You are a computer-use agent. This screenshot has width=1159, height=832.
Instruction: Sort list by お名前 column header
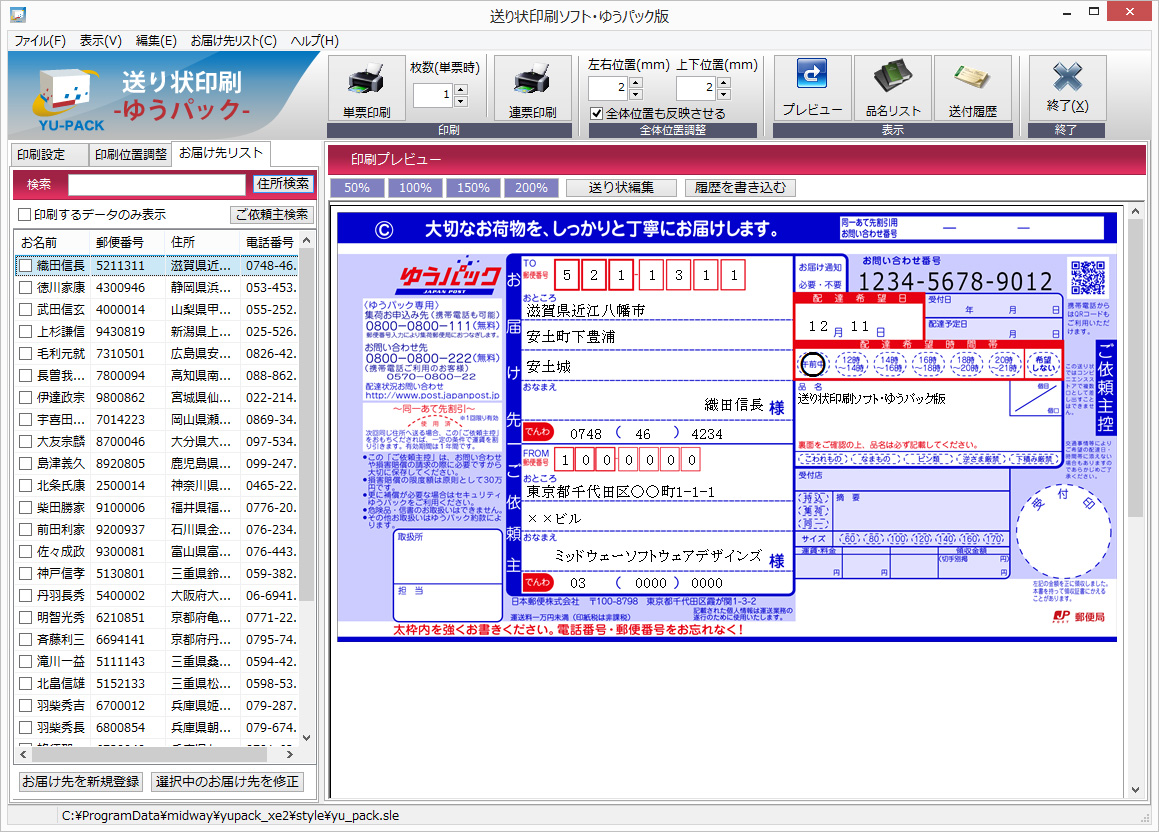52,242
